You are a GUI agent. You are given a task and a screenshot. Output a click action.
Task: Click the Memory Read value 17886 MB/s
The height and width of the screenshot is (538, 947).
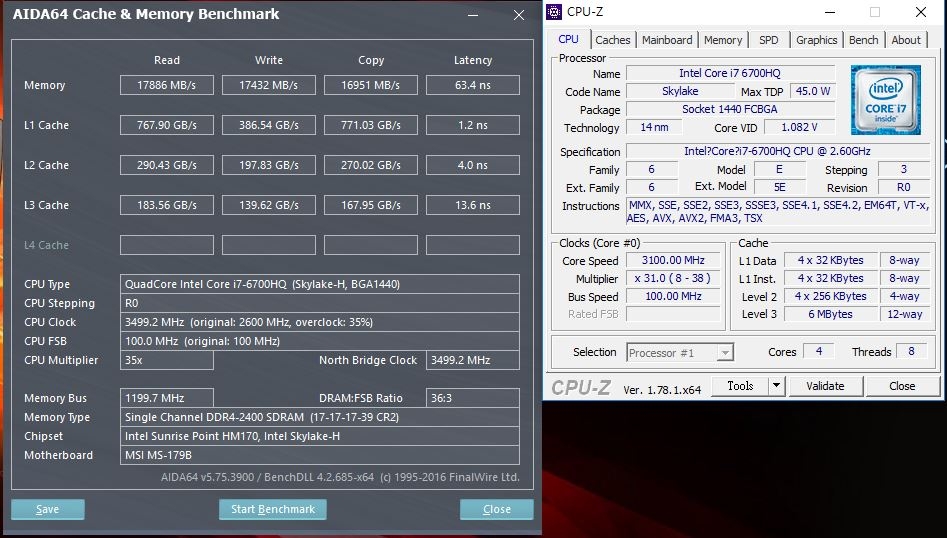pos(167,85)
